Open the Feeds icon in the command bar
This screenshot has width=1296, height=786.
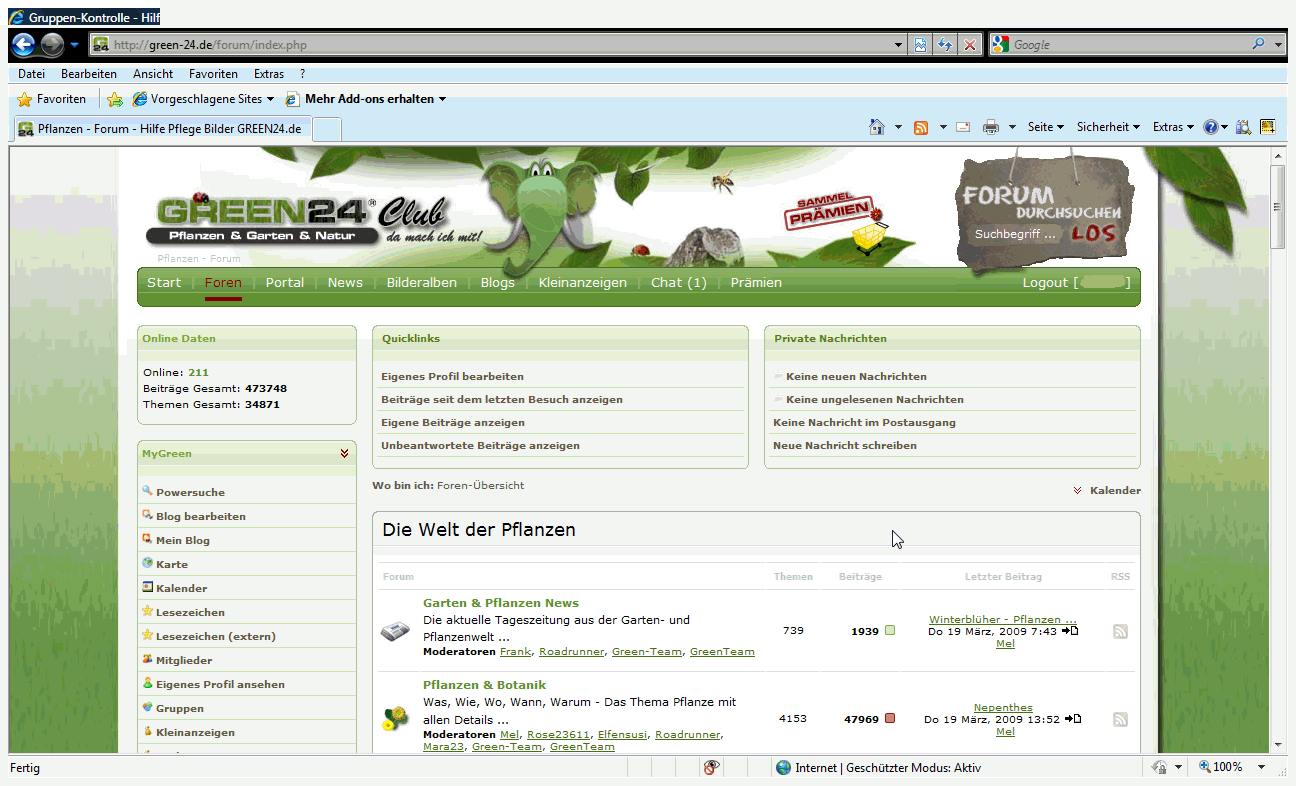click(921, 127)
